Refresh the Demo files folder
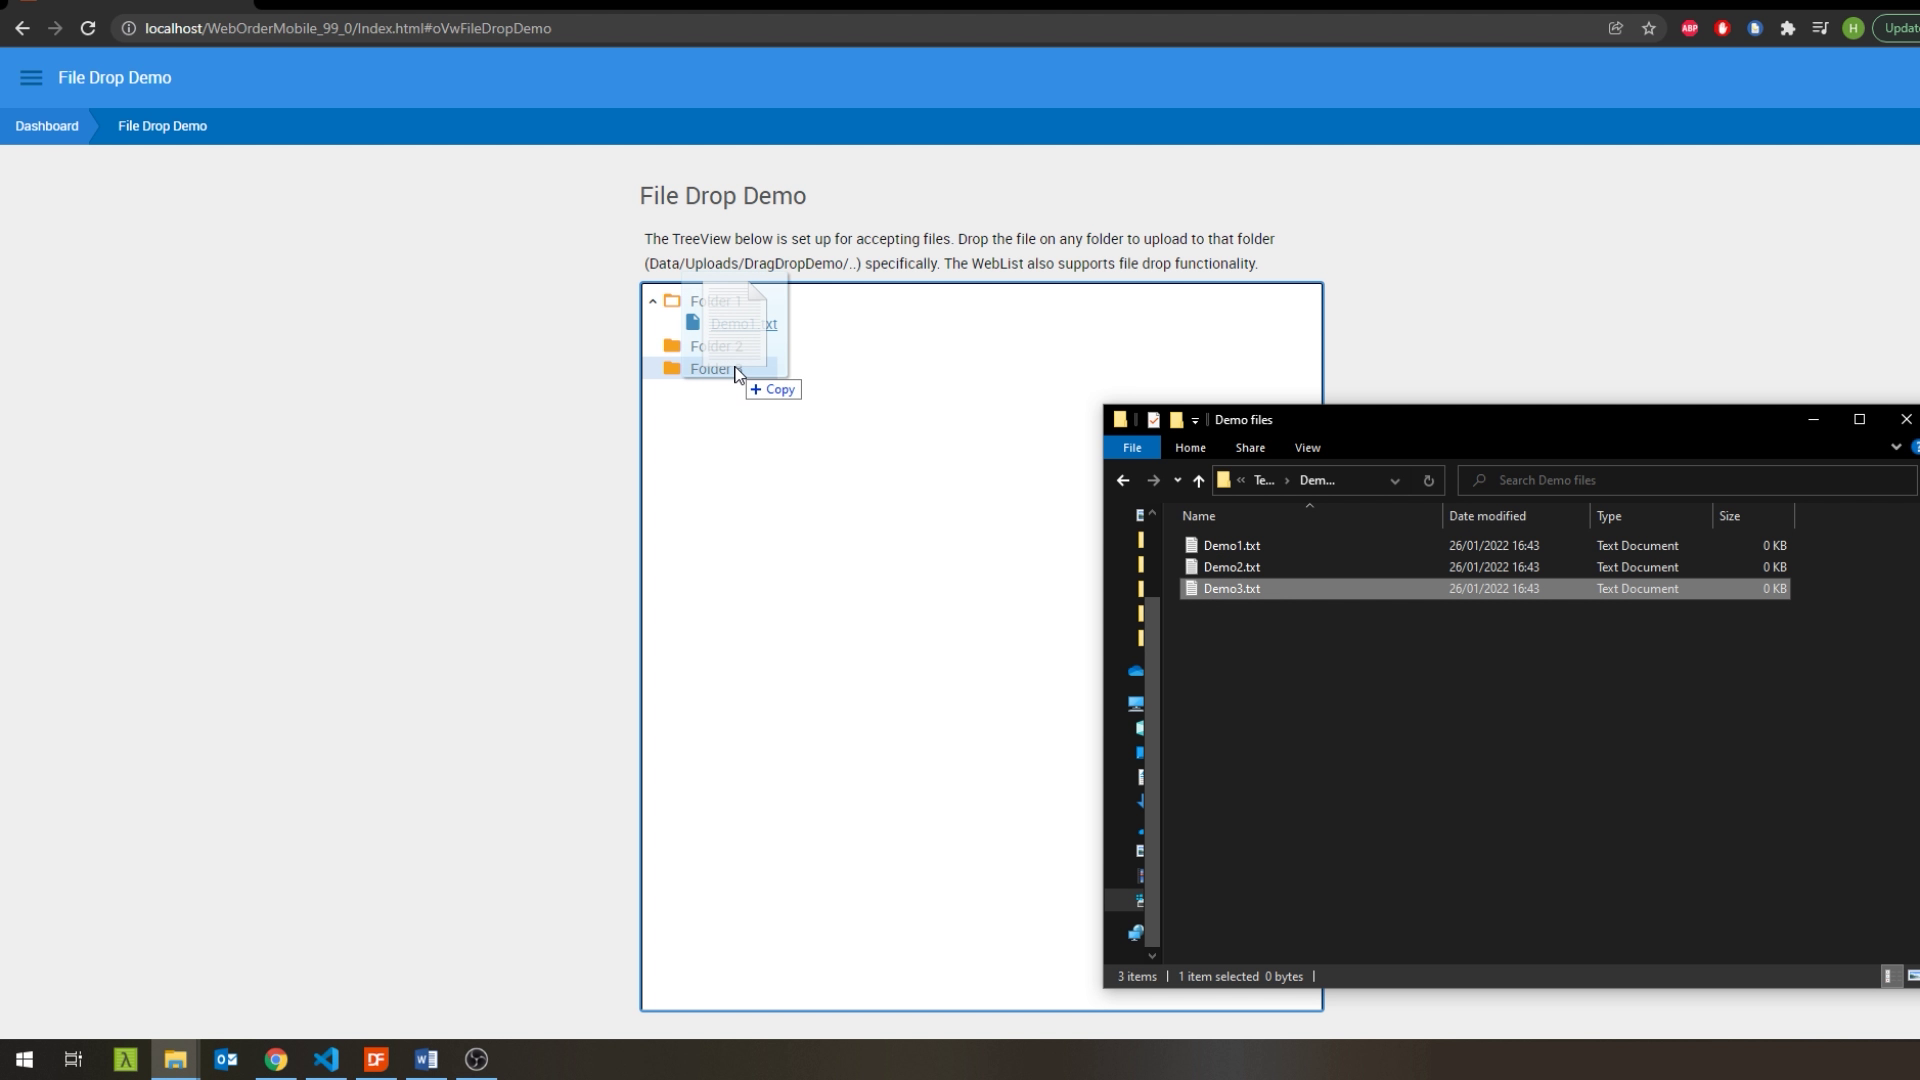This screenshot has height=1080, width=1920. pyautogui.click(x=1428, y=481)
